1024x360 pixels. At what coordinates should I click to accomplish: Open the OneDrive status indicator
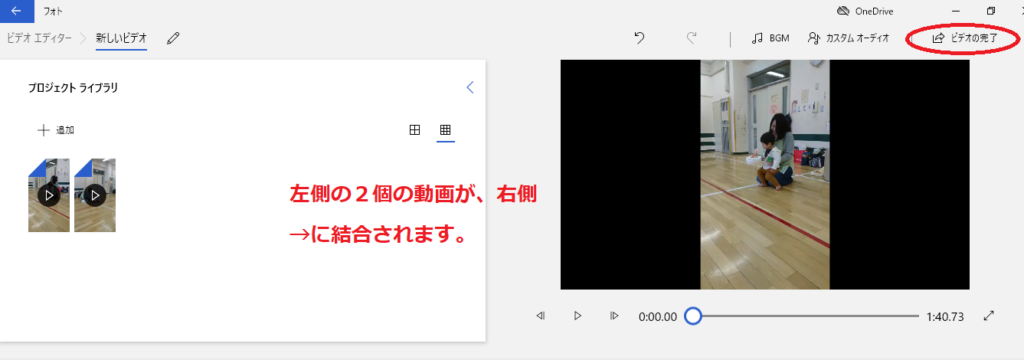coord(865,11)
